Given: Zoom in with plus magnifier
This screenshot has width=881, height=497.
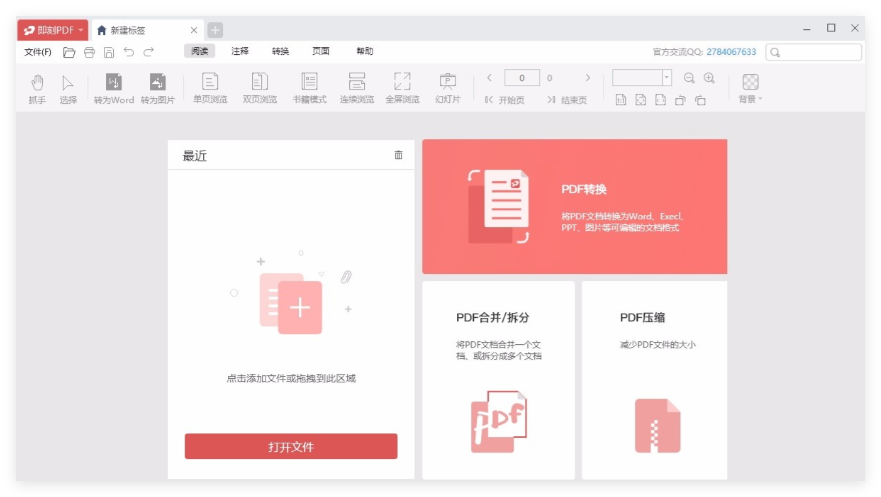Looking at the screenshot, I should click(x=710, y=78).
